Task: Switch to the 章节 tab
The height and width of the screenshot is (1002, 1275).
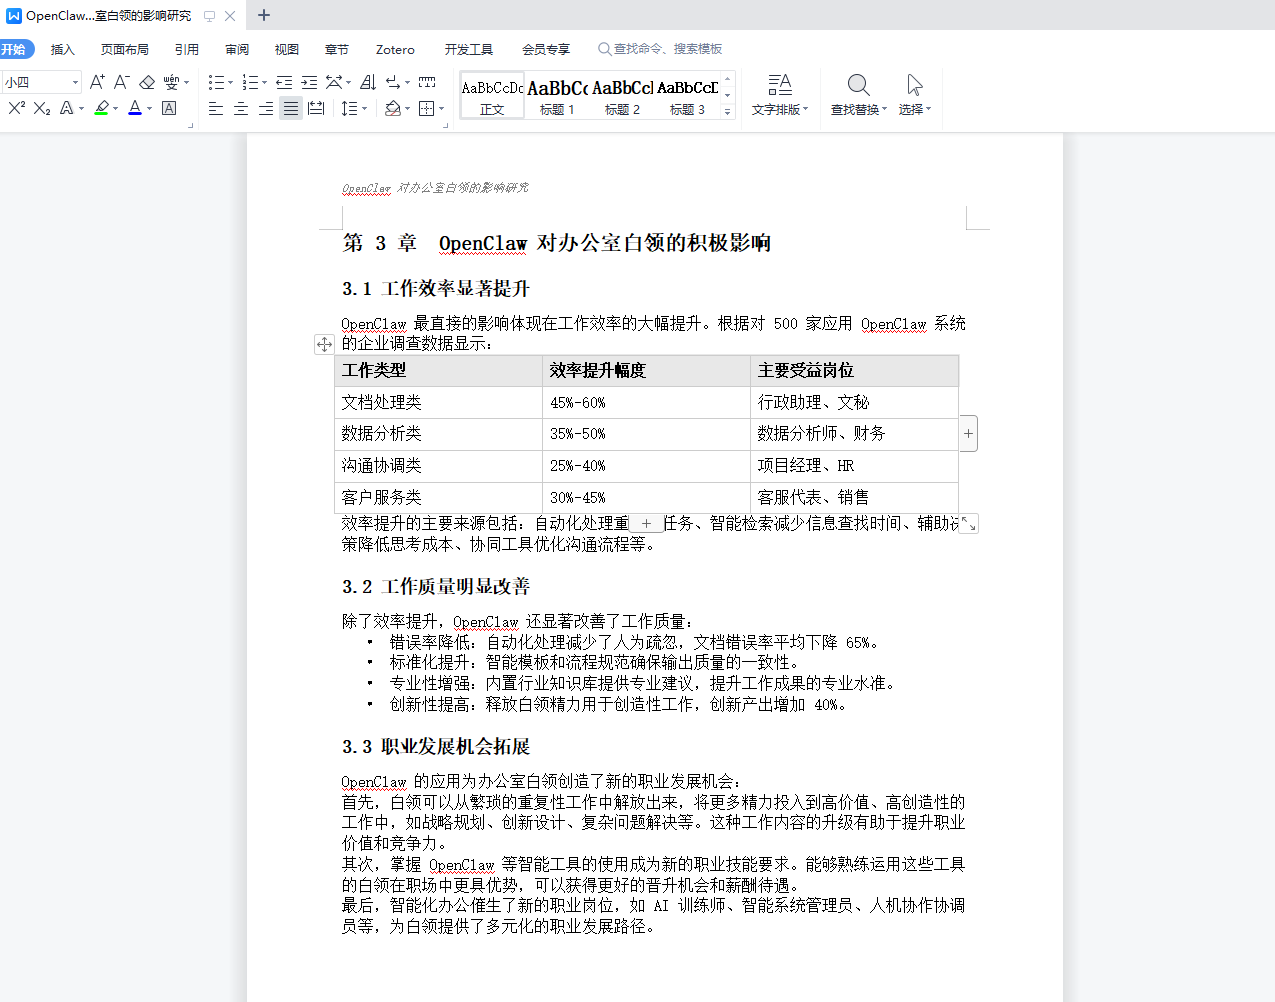Action: 337,49
